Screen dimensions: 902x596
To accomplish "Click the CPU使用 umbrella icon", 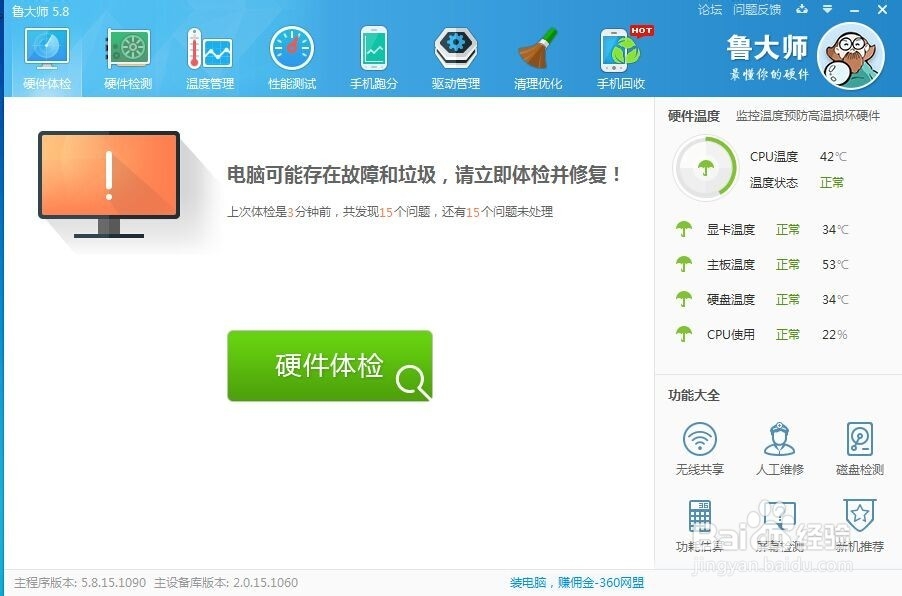I will 683,334.
